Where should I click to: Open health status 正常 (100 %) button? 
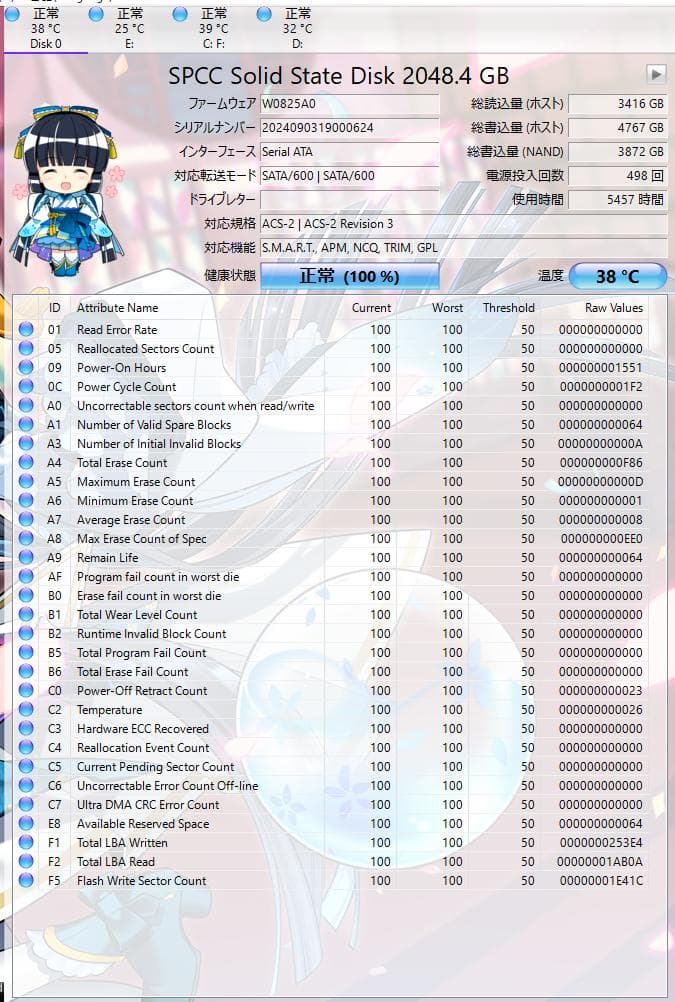pos(350,276)
